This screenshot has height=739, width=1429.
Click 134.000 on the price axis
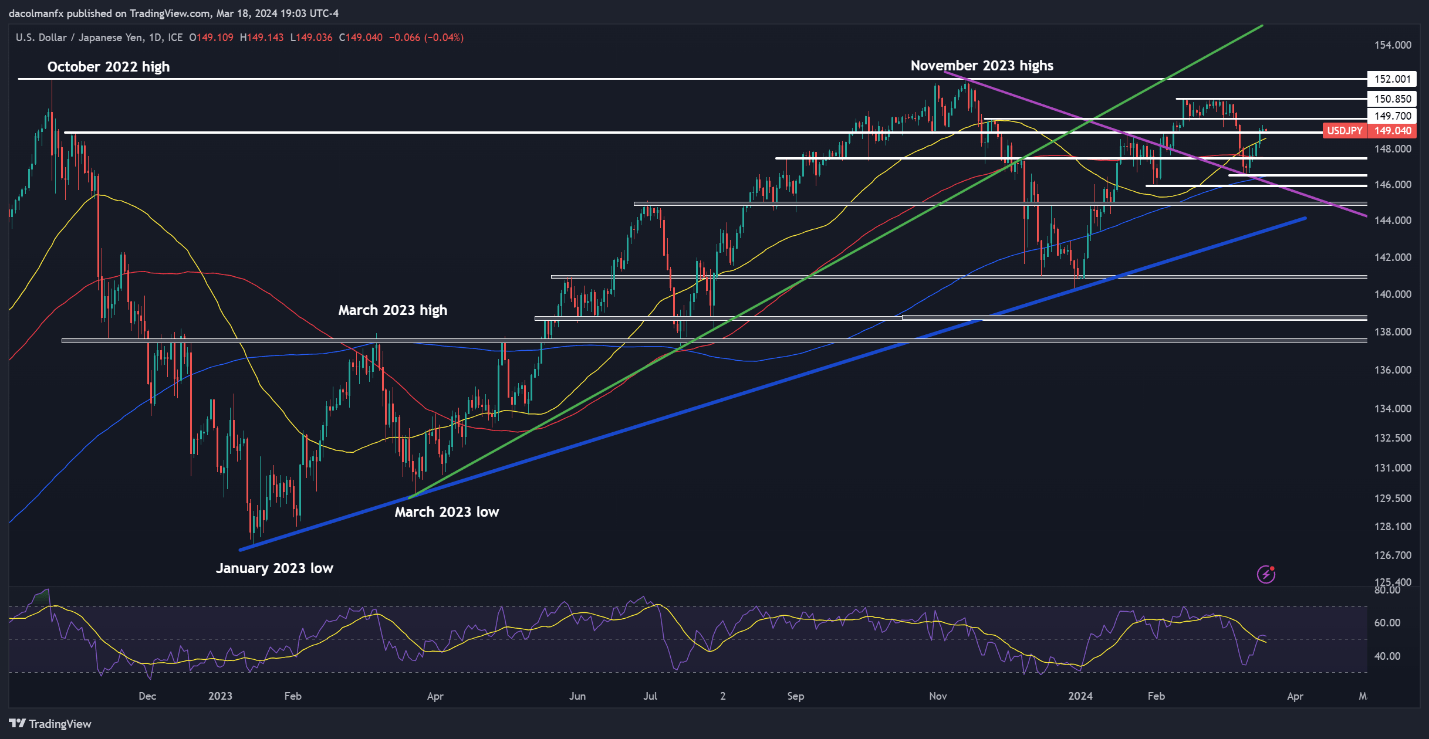coord(1391,409)
